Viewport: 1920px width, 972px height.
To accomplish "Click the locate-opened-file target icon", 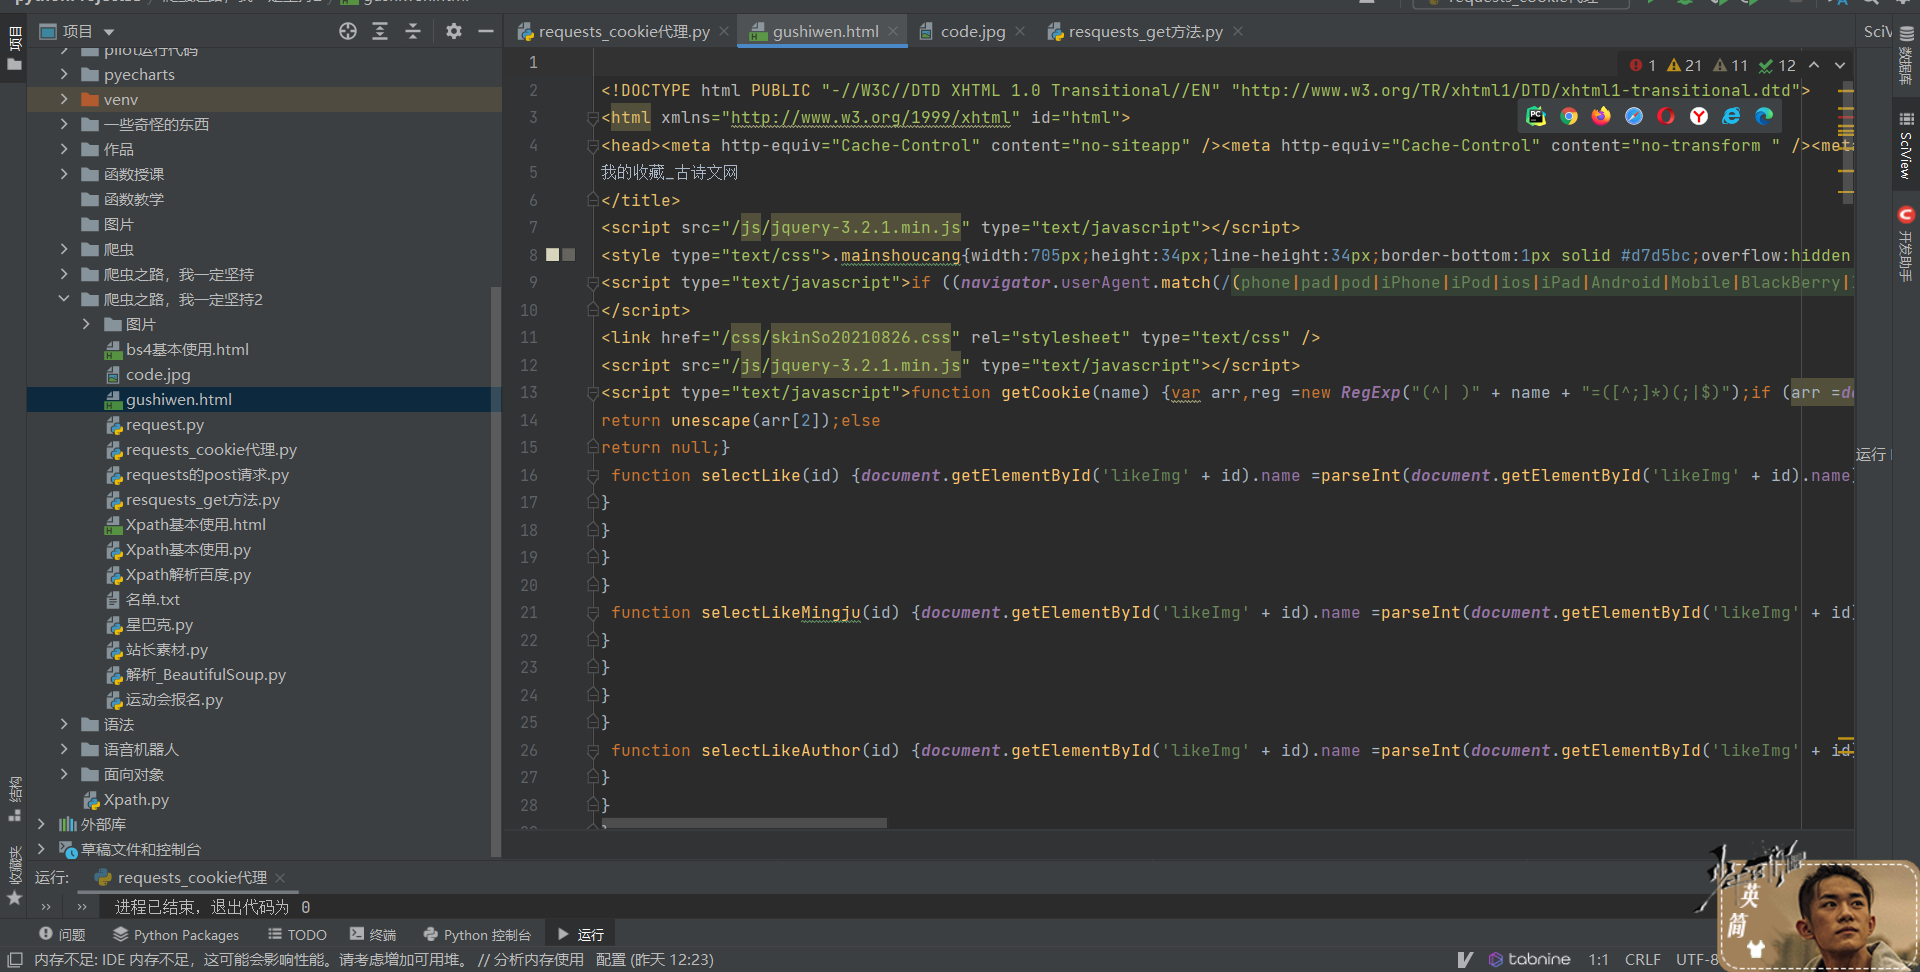I will click(348, 31).
